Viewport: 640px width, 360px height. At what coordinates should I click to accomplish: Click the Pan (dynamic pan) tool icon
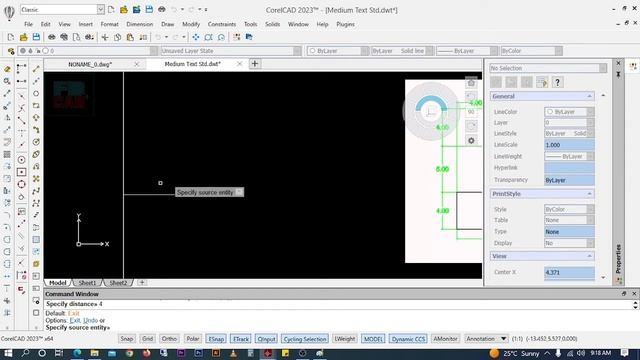[196, 37]
